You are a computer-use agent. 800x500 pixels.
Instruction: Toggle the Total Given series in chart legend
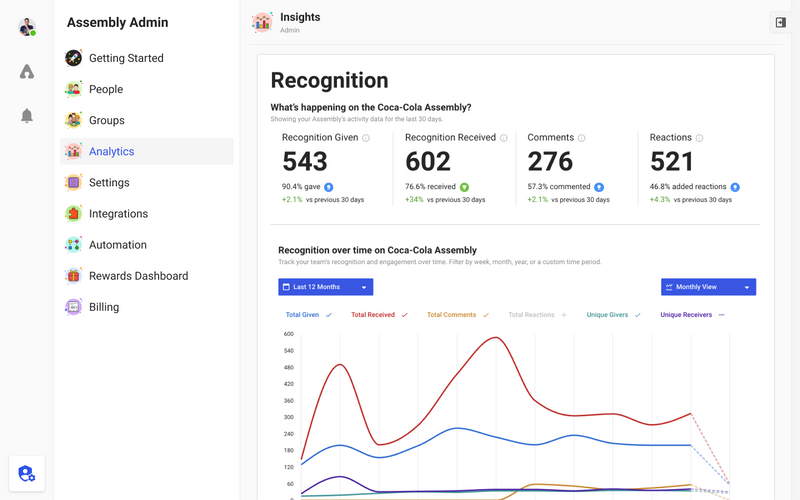(x=309, y=315)
